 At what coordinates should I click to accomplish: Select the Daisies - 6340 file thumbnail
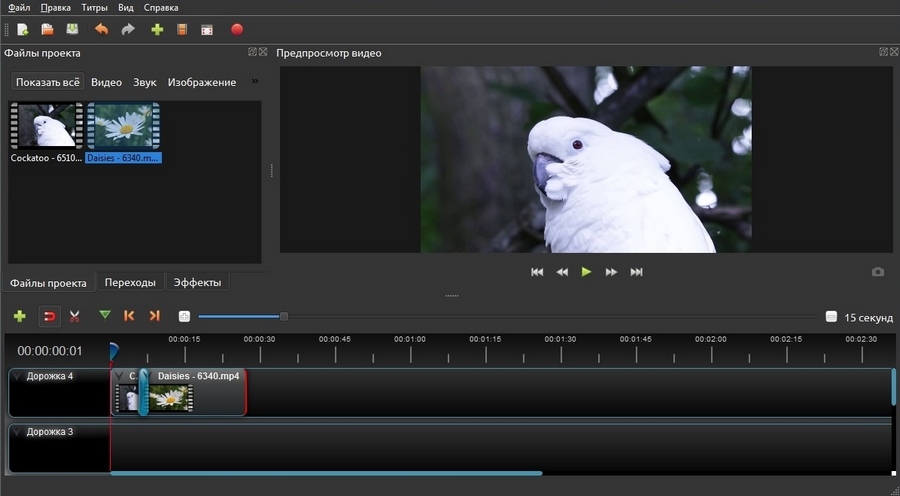point(123,126)
